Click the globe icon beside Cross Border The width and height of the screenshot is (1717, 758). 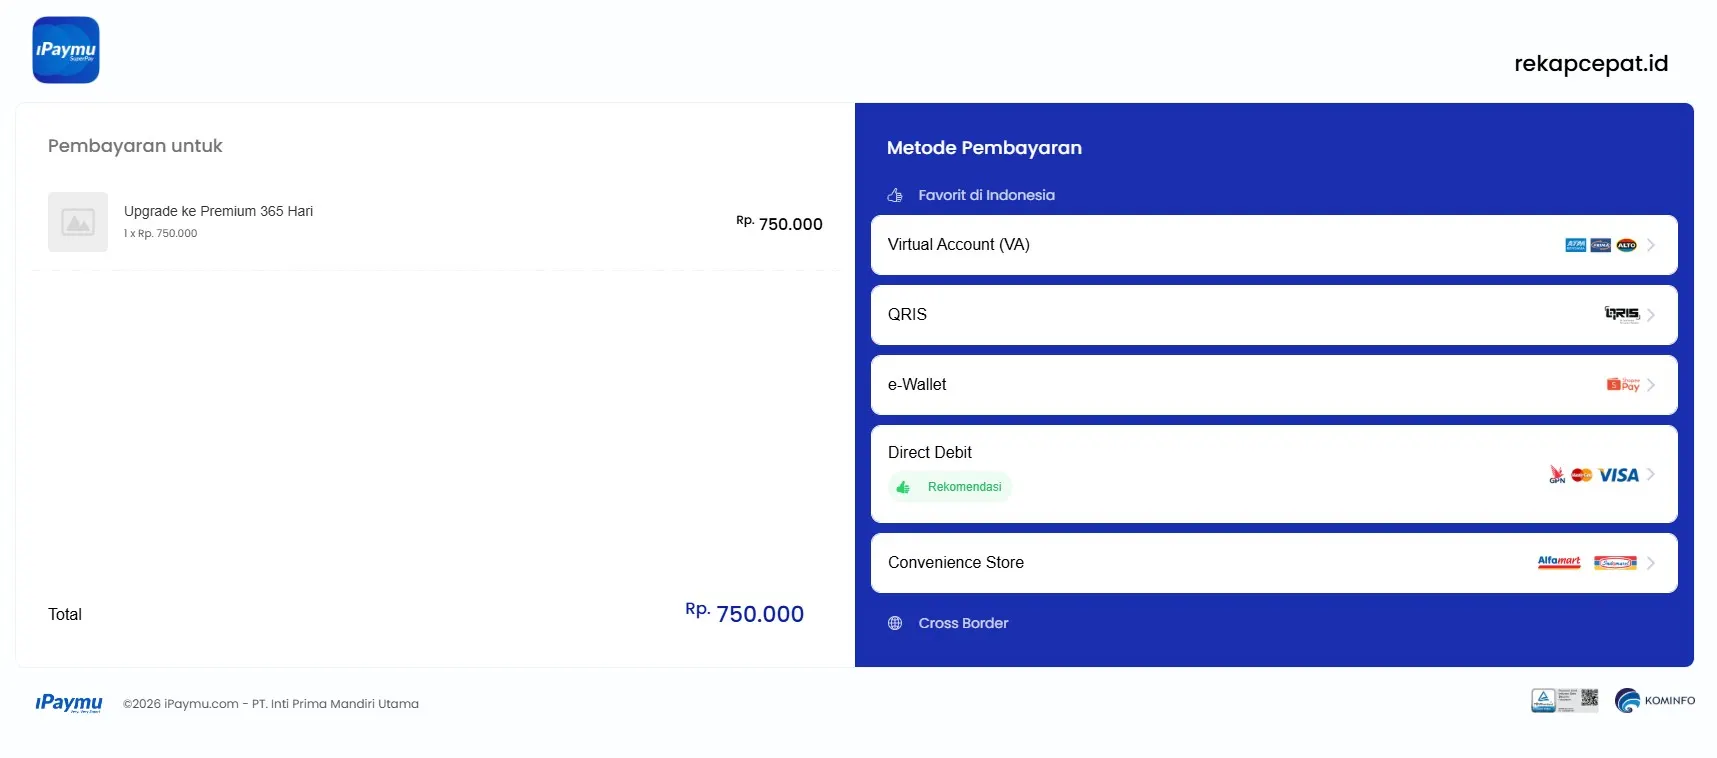895,622
